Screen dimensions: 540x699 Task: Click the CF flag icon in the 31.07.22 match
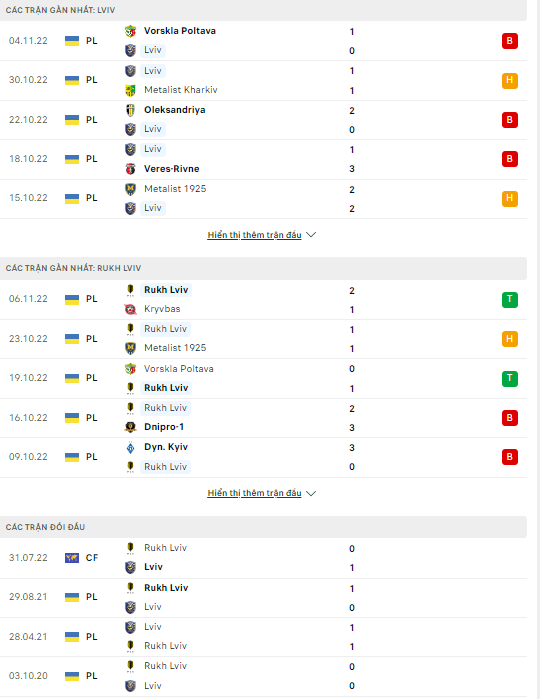pos(72,558)
